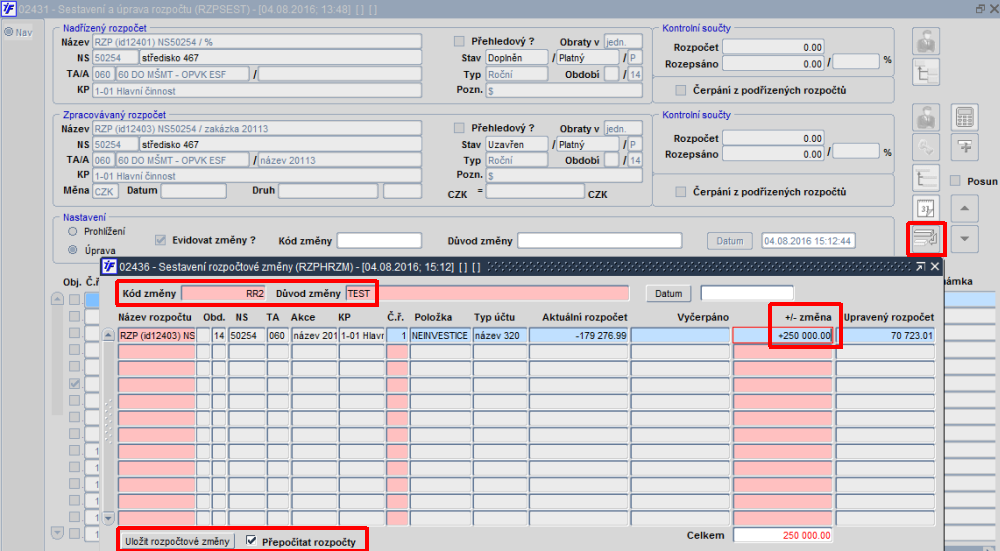Click Datum field in Zpracovávaný rozpočet
This screenshot has height=551, width=1000.
tap(193, 191)
